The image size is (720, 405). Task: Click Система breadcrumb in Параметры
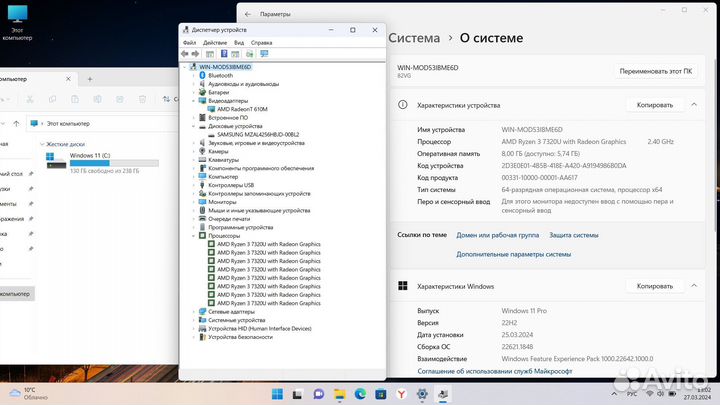click(414, 38)
